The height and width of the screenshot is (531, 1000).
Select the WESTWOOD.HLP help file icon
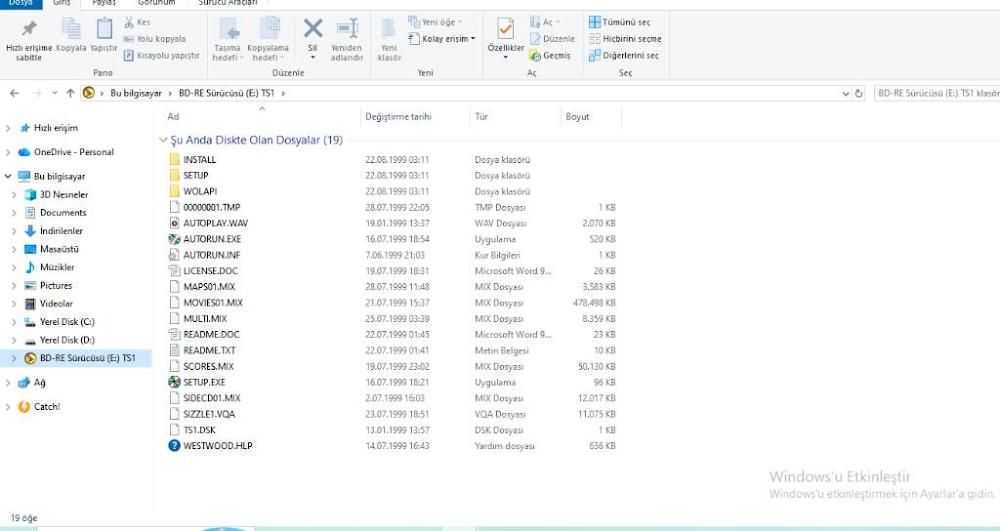point(174,446)
